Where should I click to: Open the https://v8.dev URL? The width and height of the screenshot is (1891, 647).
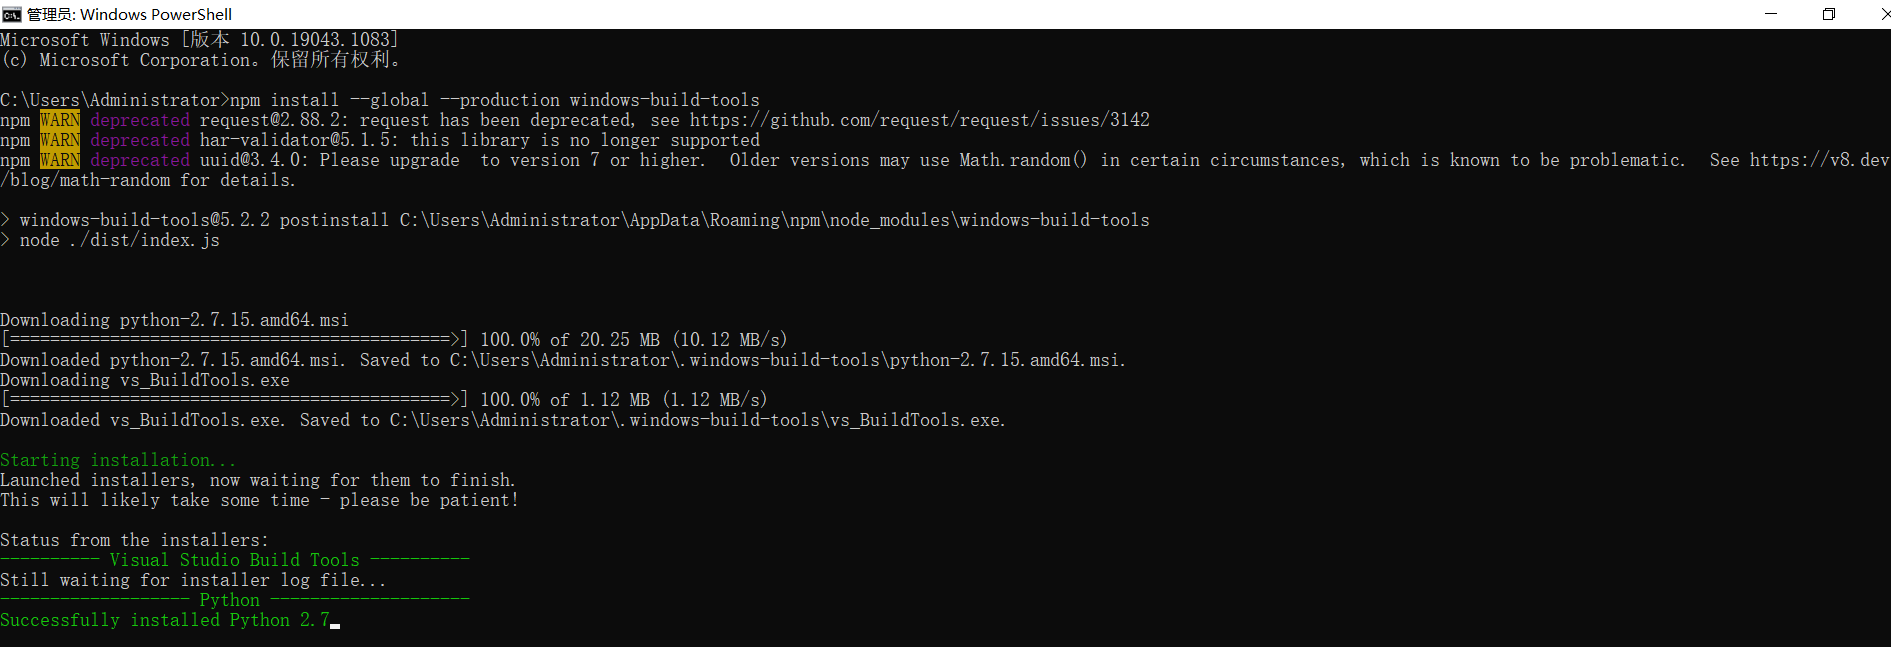point(1819,160)
